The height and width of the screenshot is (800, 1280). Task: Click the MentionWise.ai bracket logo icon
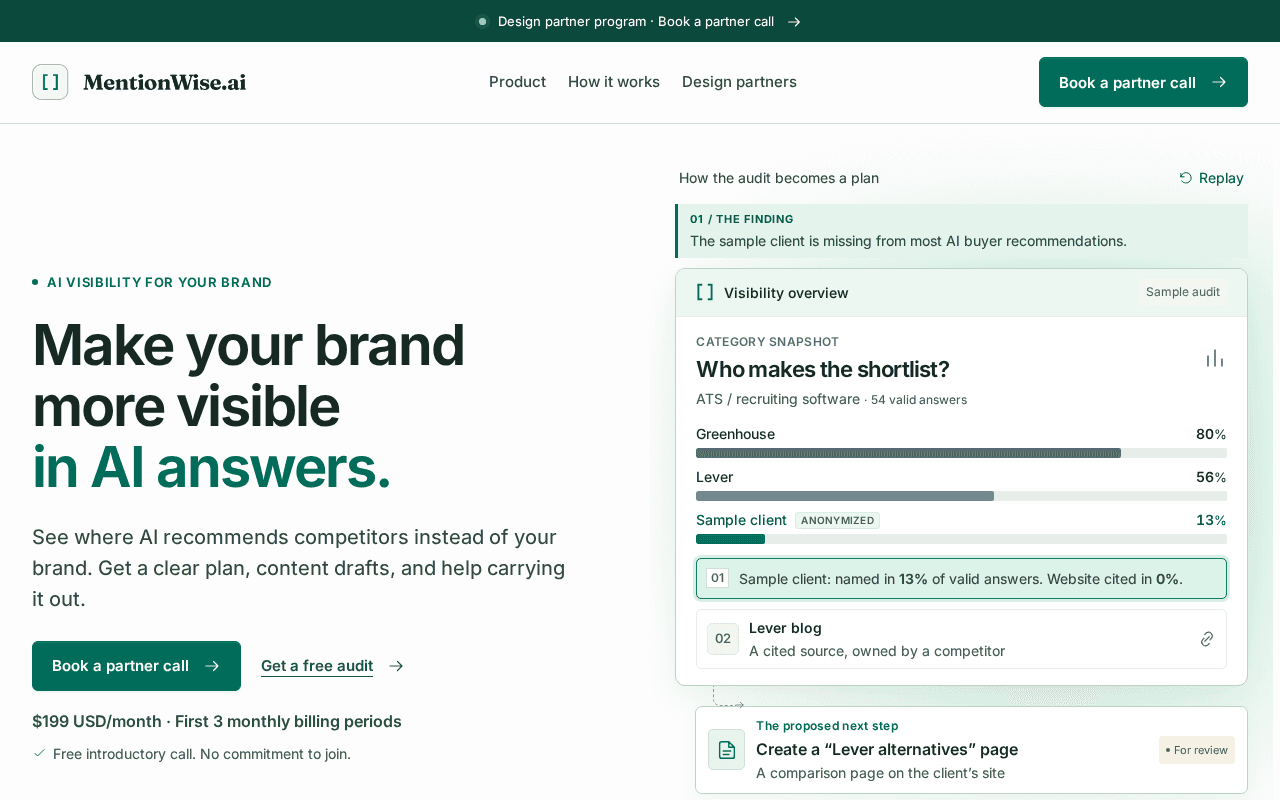point(50,82)
